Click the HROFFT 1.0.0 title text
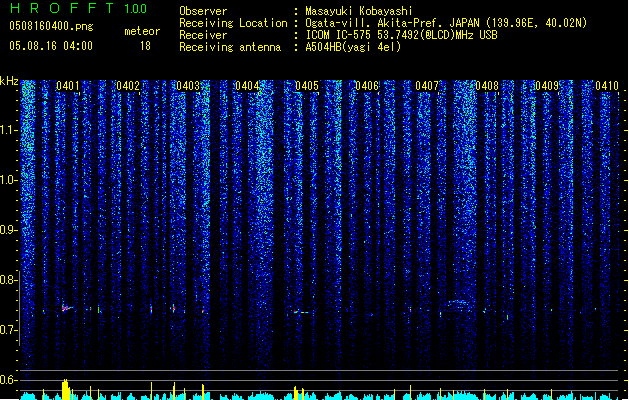Screen dimensions: 629x400 click(78, 8)
